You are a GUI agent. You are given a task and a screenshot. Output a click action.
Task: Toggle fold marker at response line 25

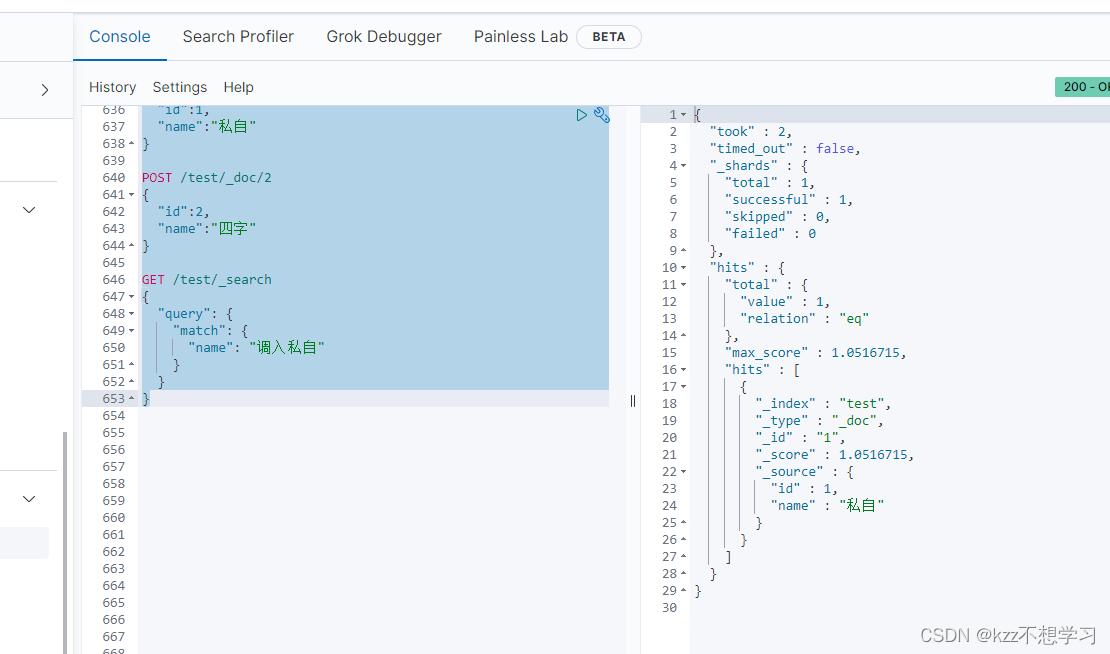(683, 522)
